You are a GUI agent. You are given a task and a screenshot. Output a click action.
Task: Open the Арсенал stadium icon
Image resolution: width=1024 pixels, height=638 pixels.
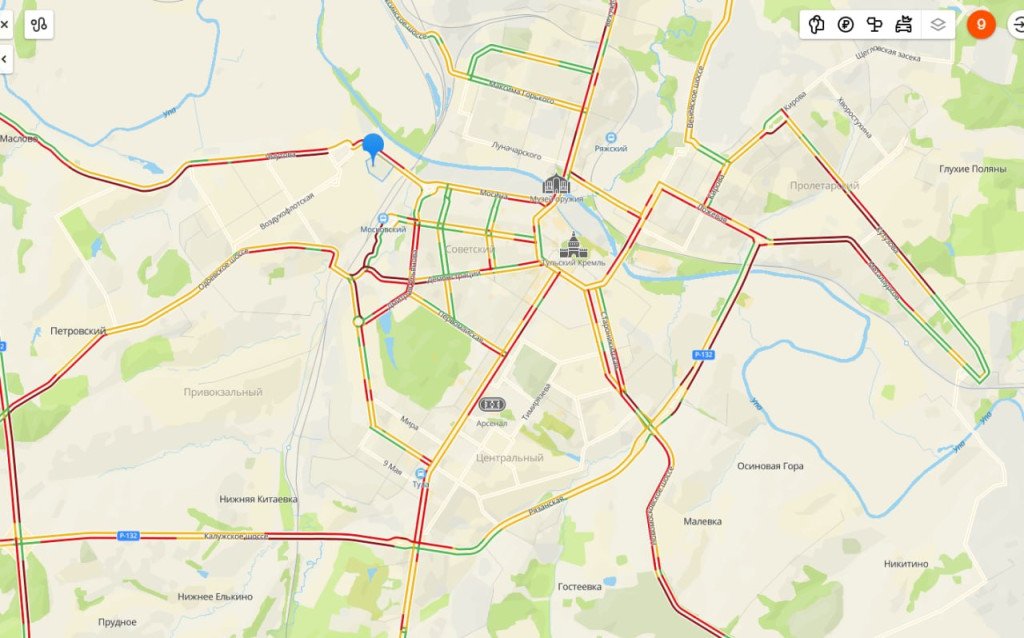coord(492,405)
